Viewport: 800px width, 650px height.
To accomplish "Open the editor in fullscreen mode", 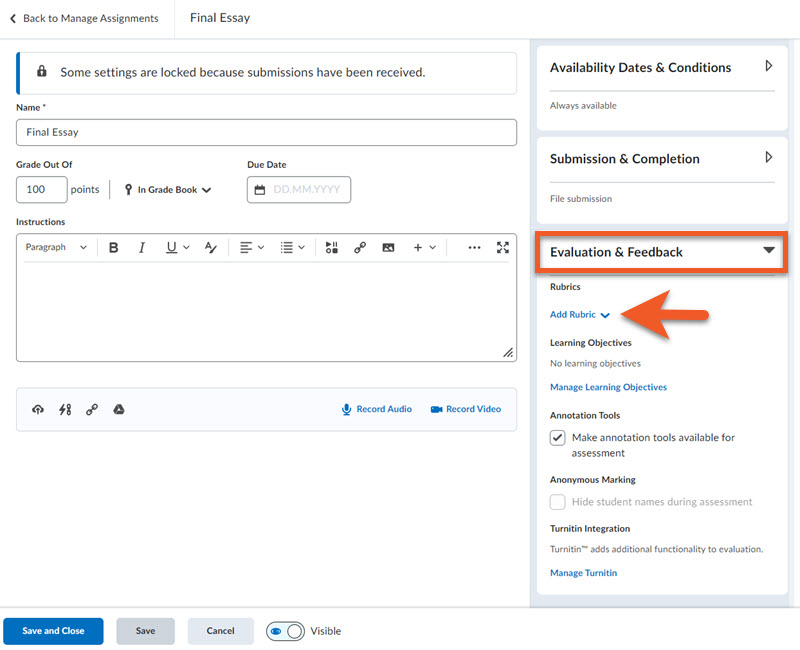I will tap(503, 247).
